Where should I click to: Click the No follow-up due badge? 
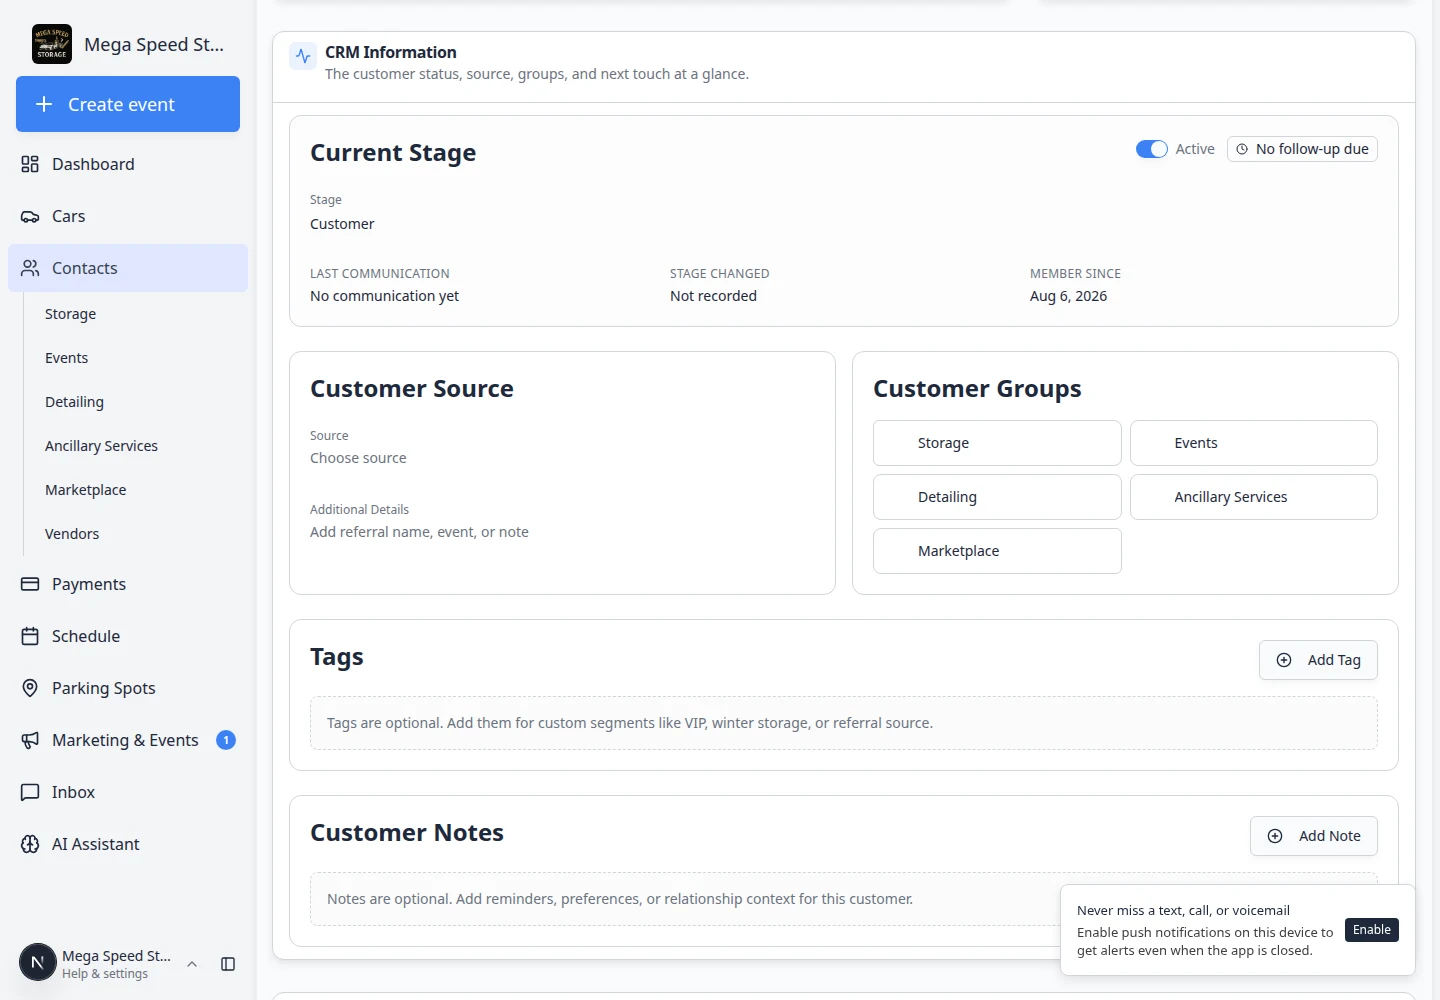tap(1302, 149)
